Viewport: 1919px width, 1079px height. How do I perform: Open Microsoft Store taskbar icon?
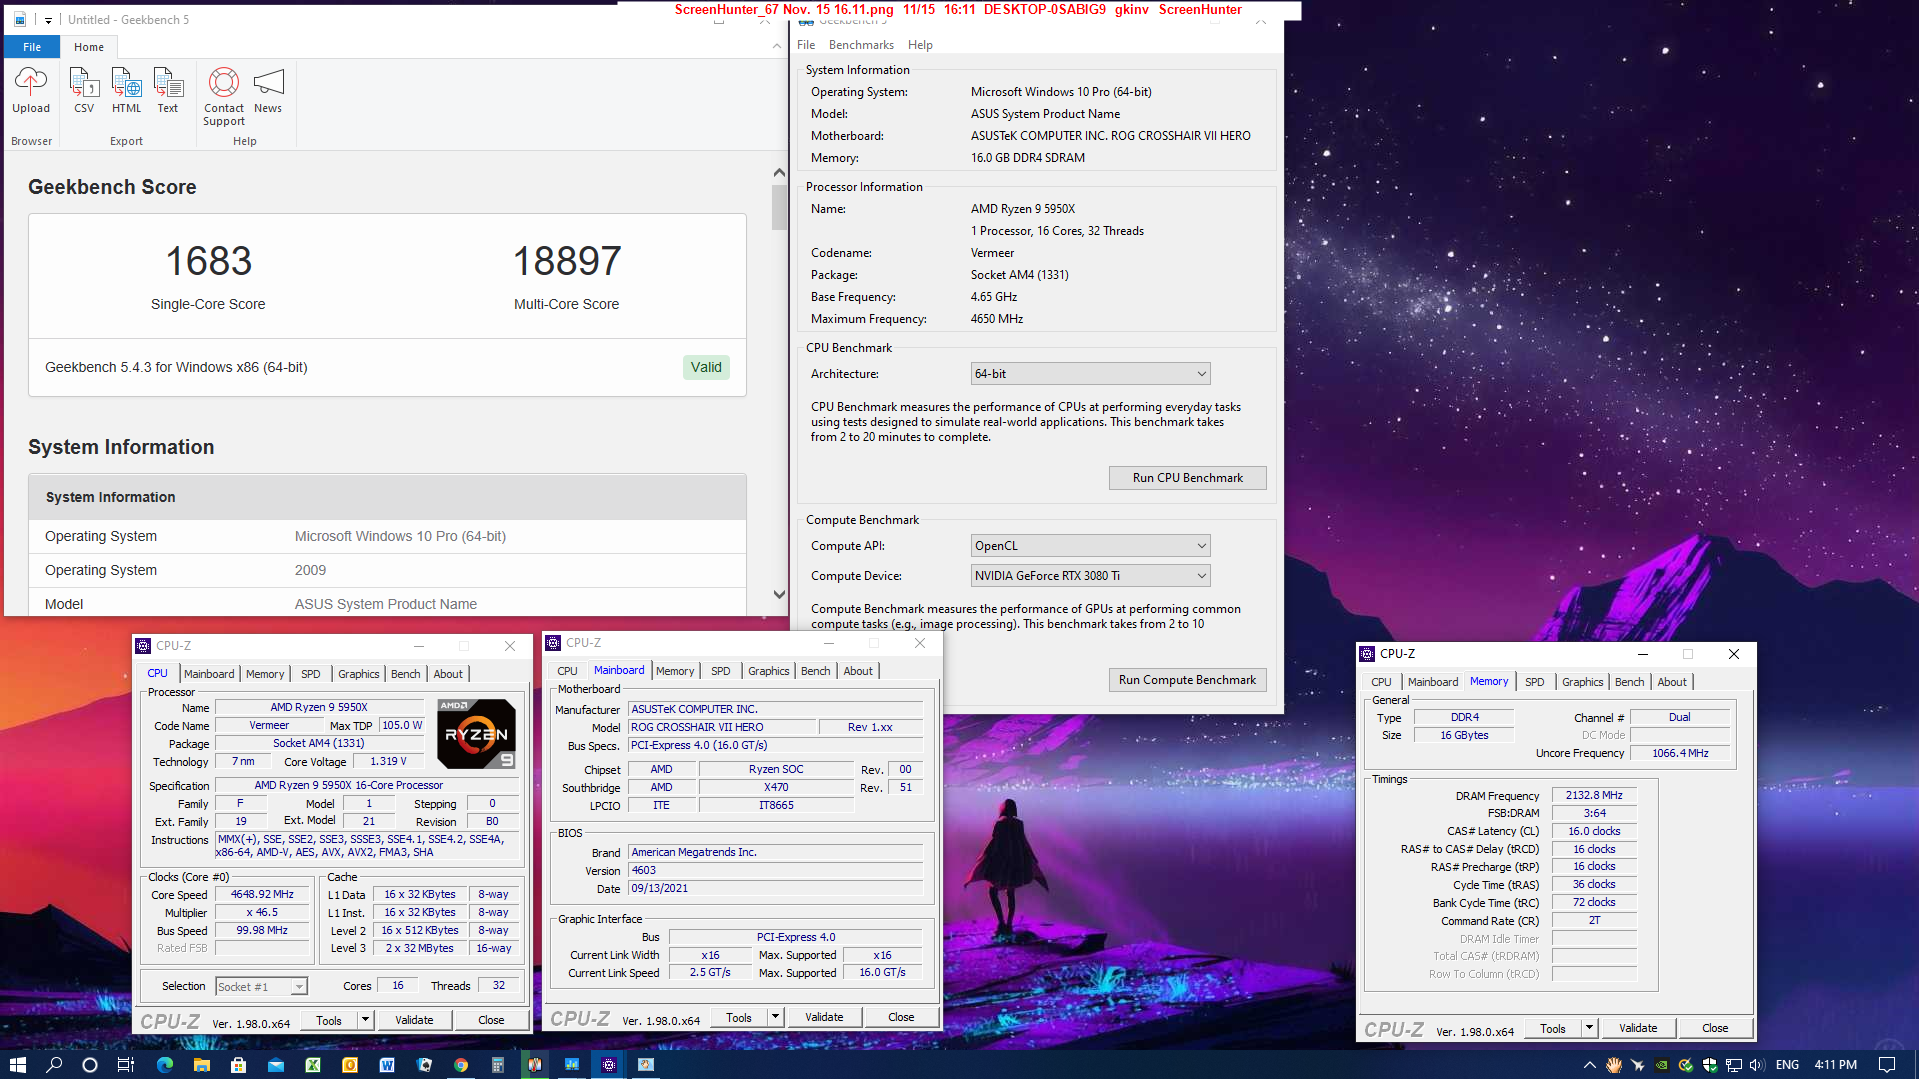point(238,1064)
